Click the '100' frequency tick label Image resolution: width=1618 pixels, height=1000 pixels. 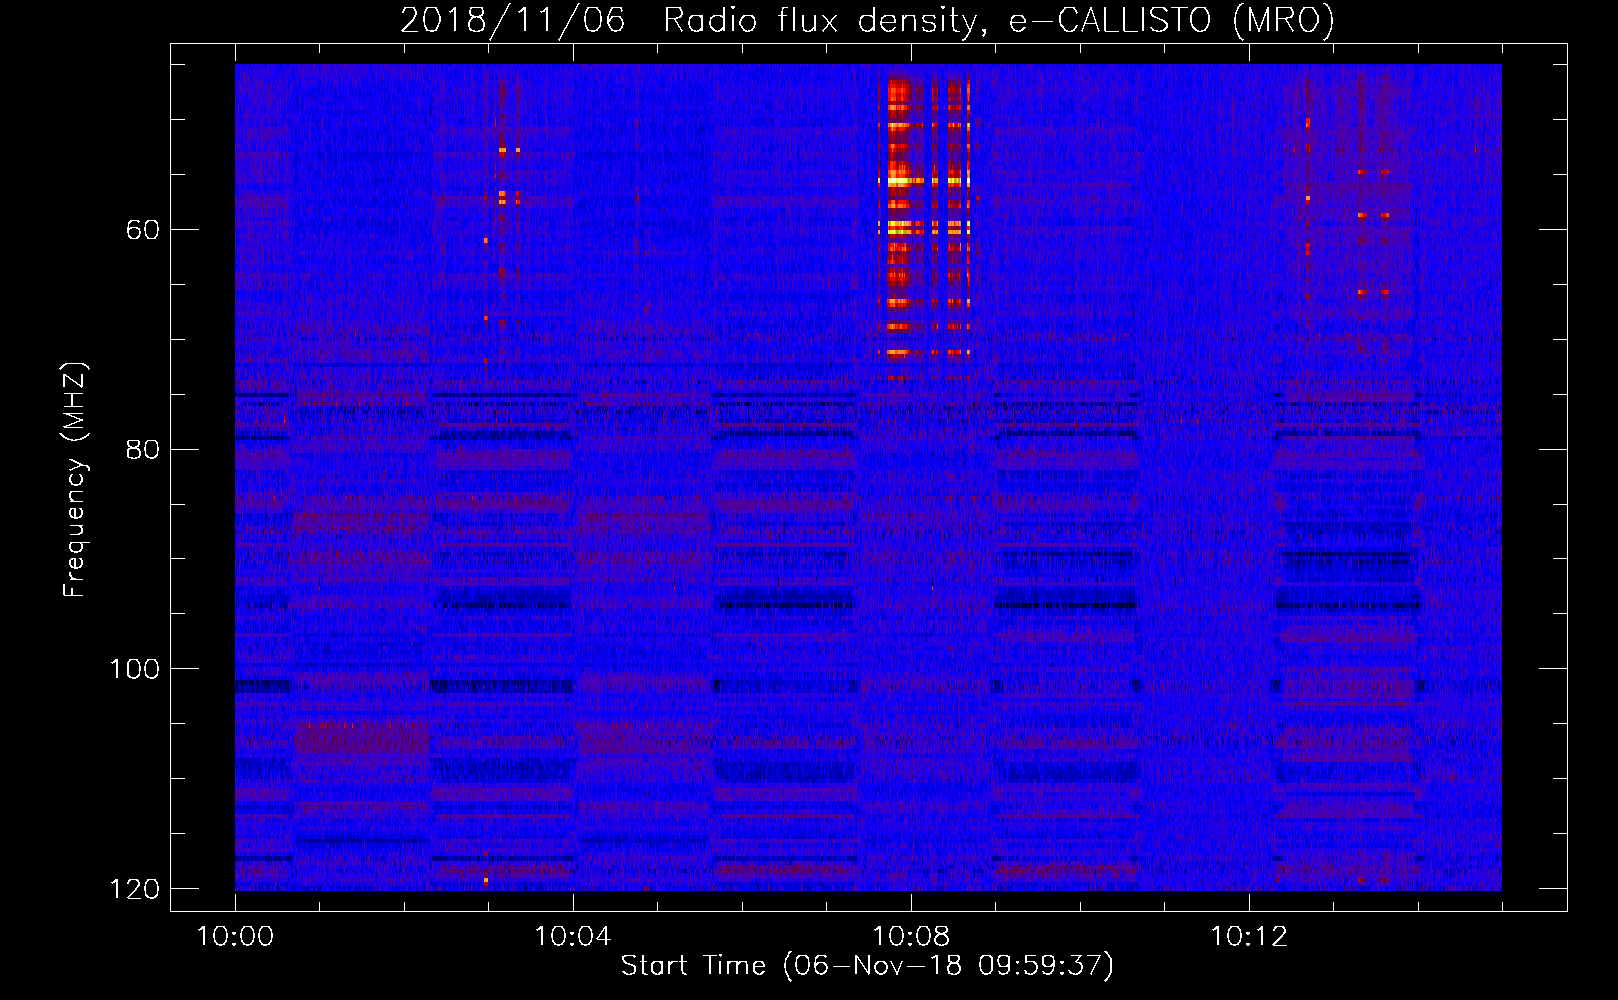pyautogui.click(x=134, y=669)
